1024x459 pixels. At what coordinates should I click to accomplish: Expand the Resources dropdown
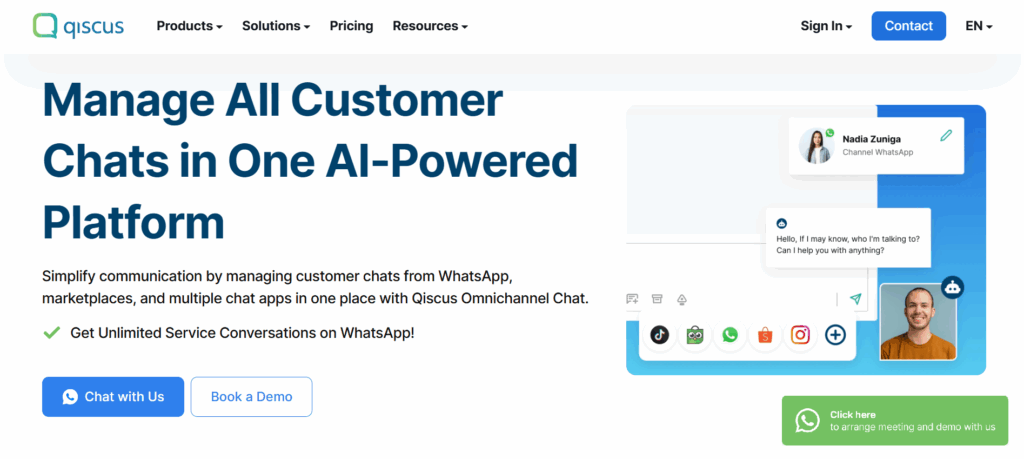(x=430, y=26)
